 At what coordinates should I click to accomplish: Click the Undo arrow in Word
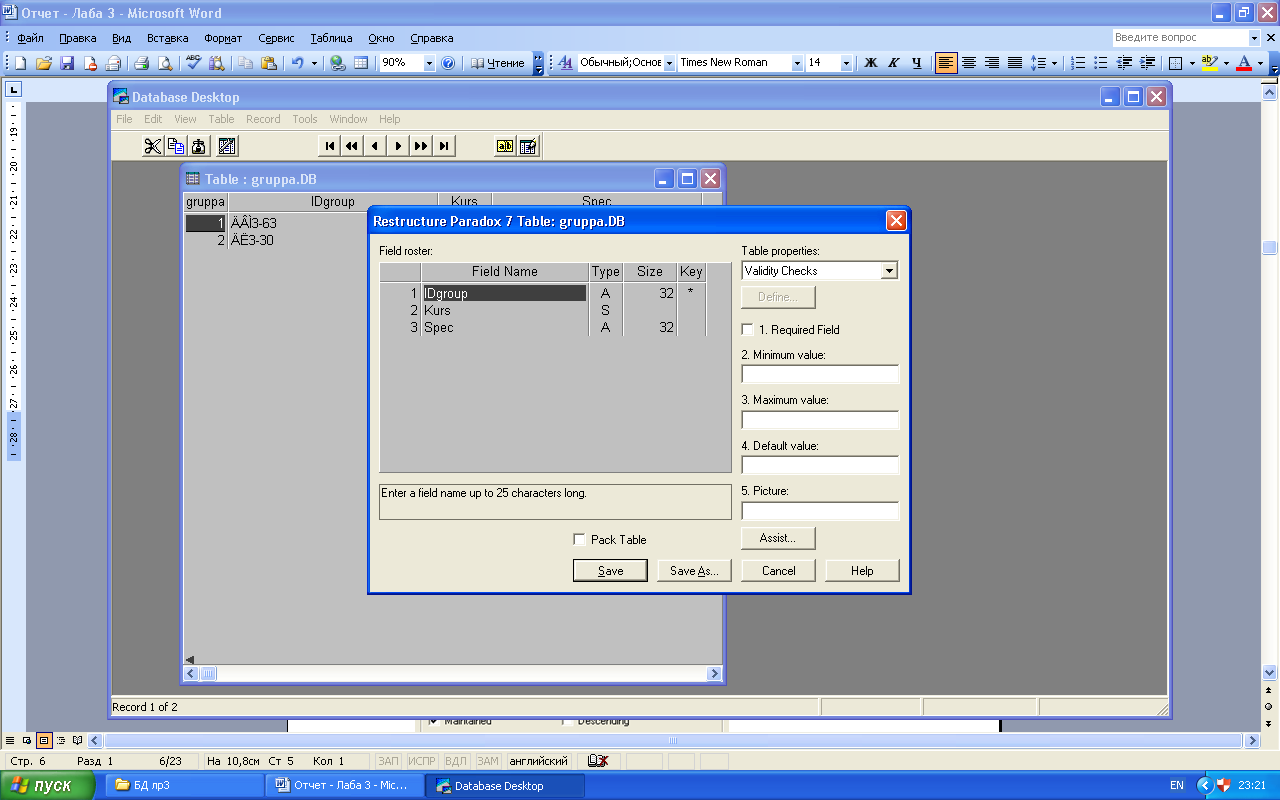point(297,63)
